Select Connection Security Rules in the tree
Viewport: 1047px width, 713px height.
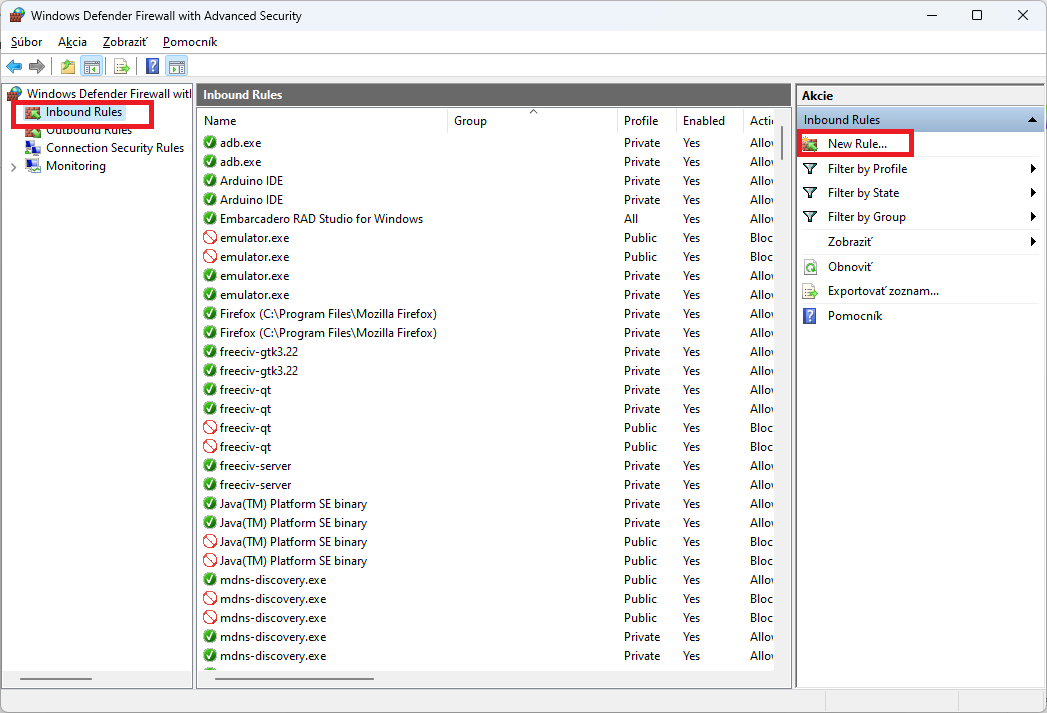(114, 148)
